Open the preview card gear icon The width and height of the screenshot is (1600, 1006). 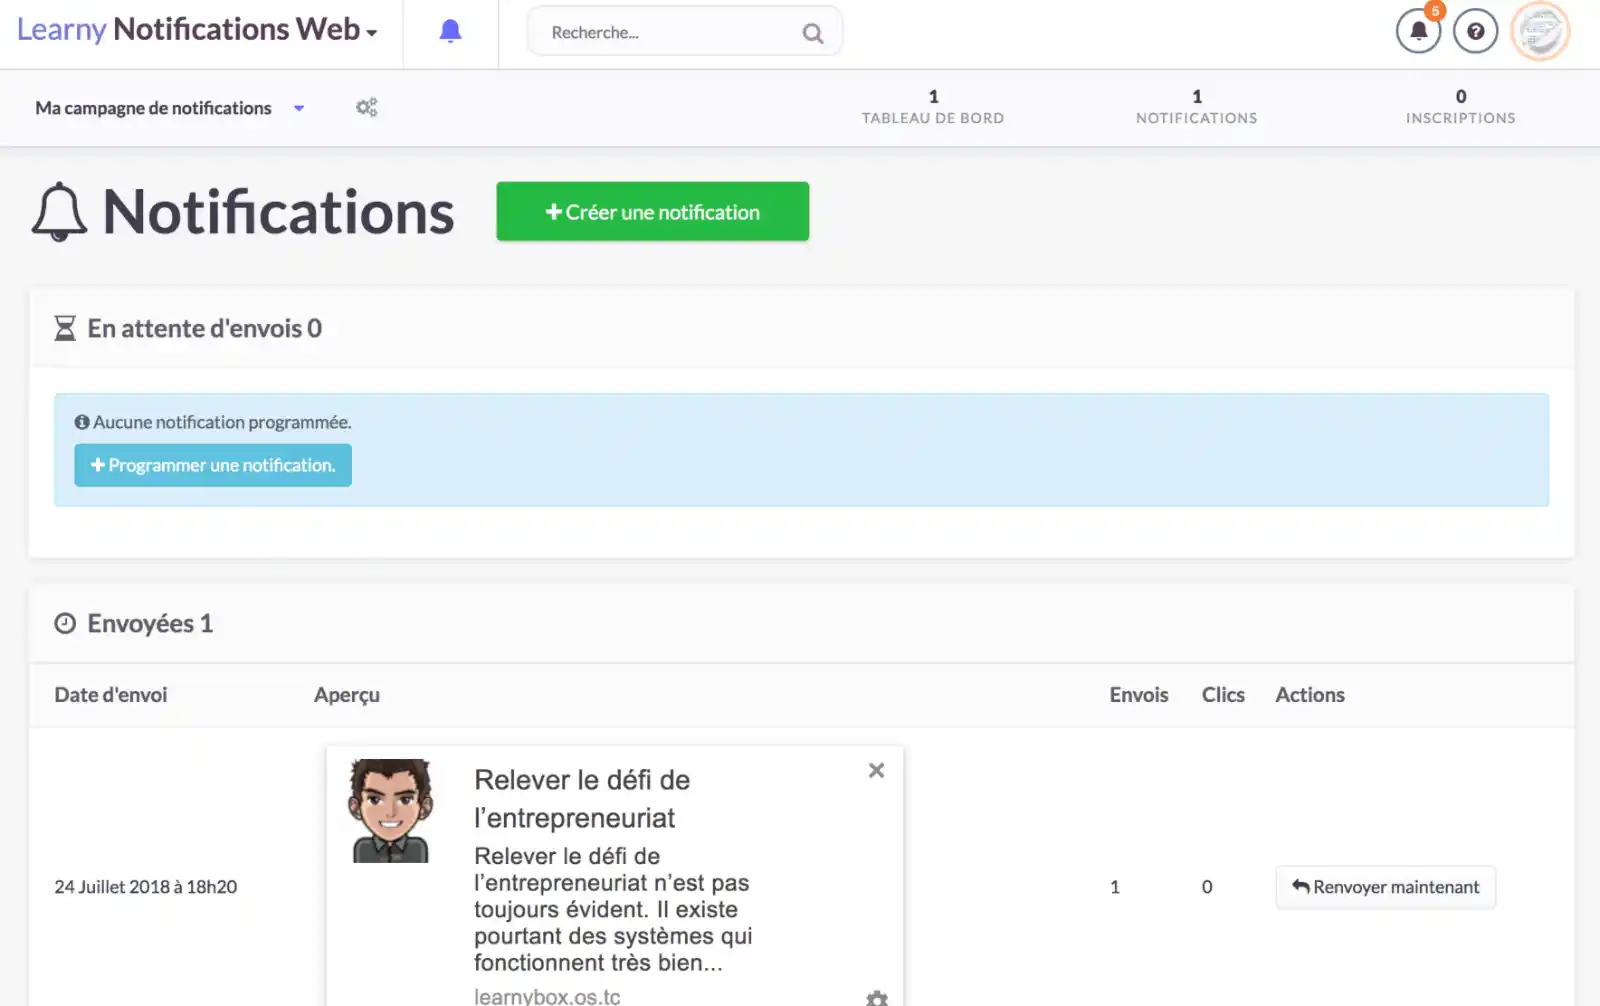point(877,998)
